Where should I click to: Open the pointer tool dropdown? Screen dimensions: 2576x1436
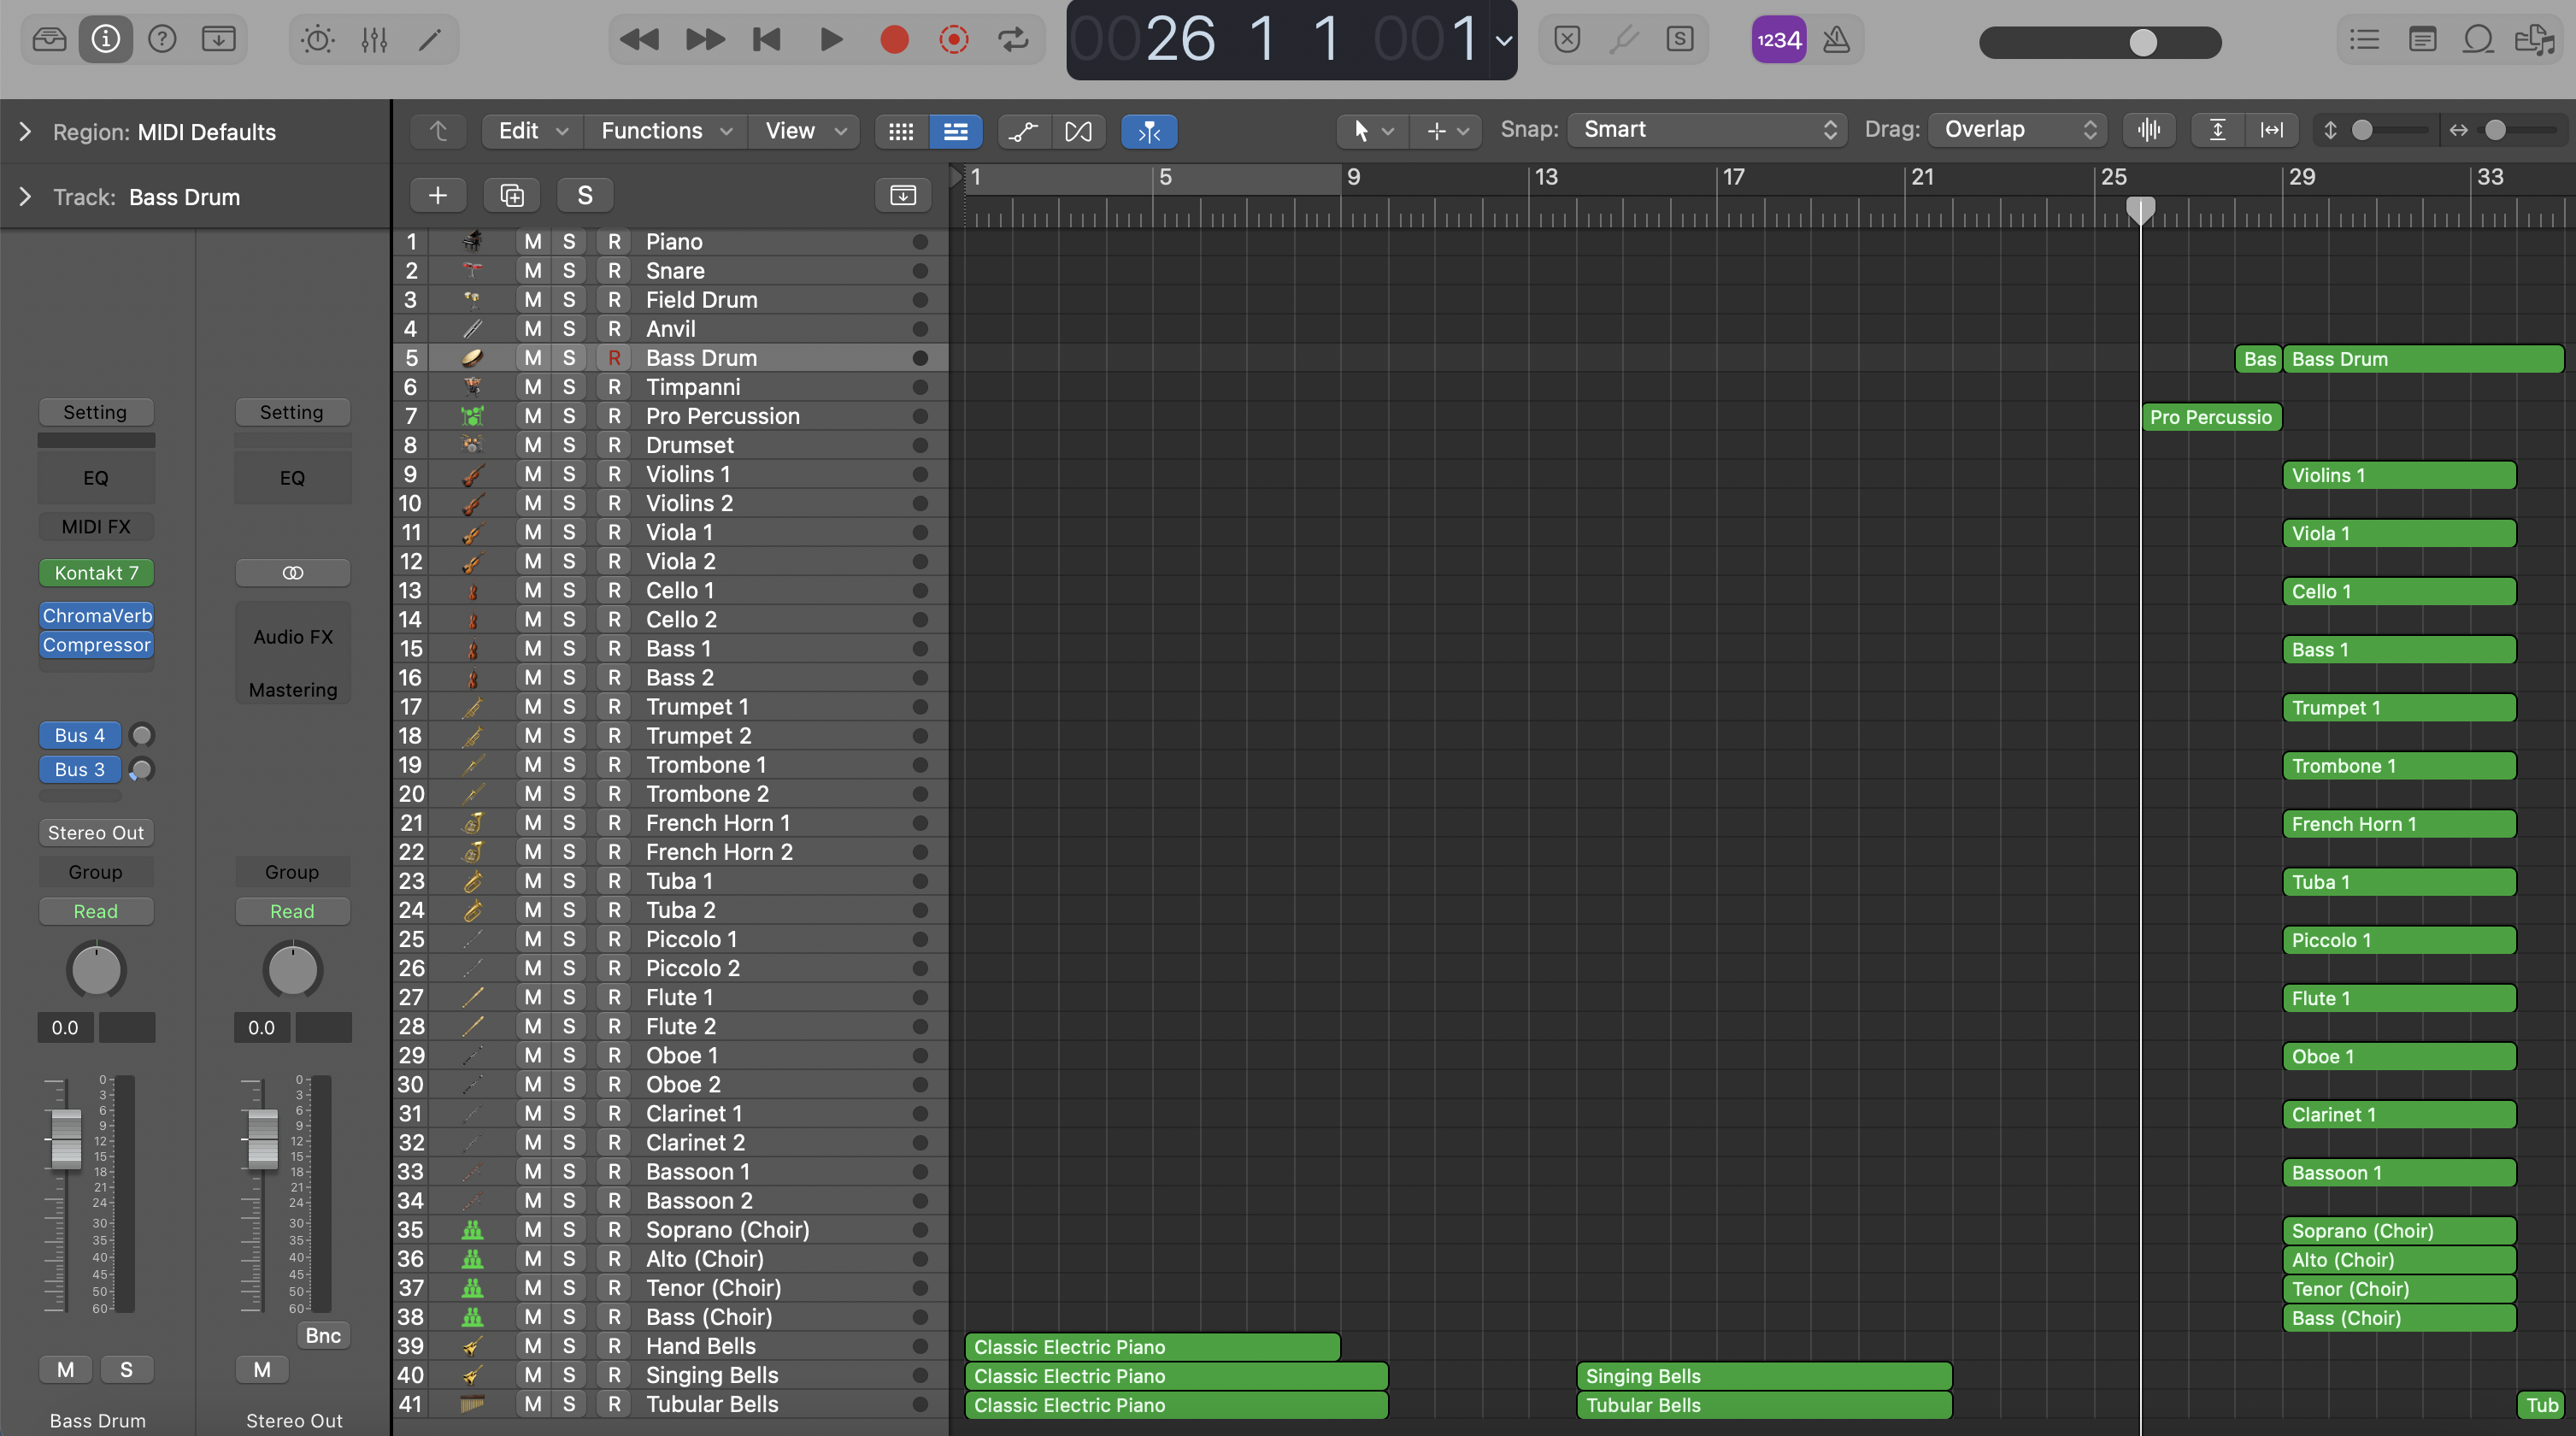[1372, 131]
